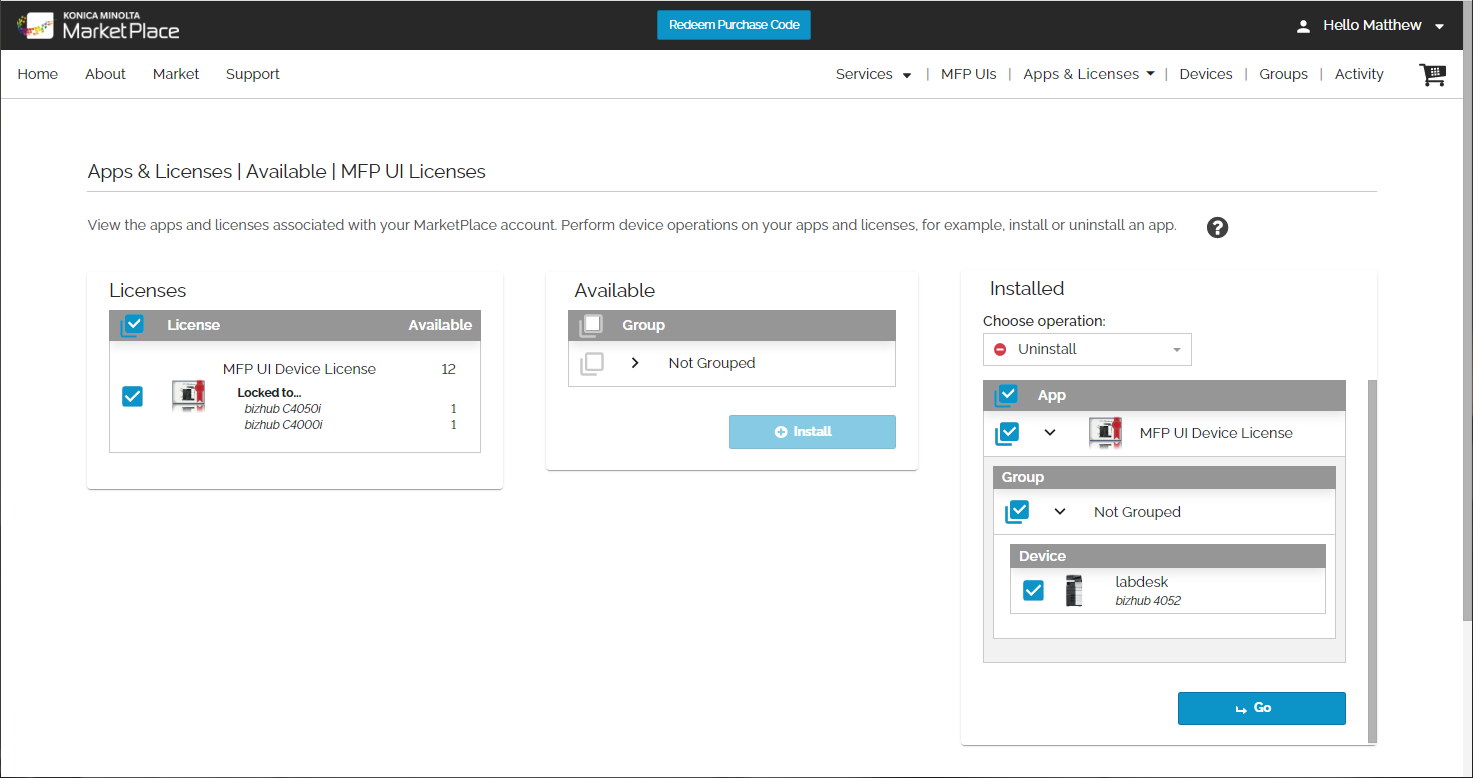Uncheck Not Grouped checkbox in Installed panel
This screenshot has width=1473, height=778.
pyautogui.click(x=1017, y=512)
